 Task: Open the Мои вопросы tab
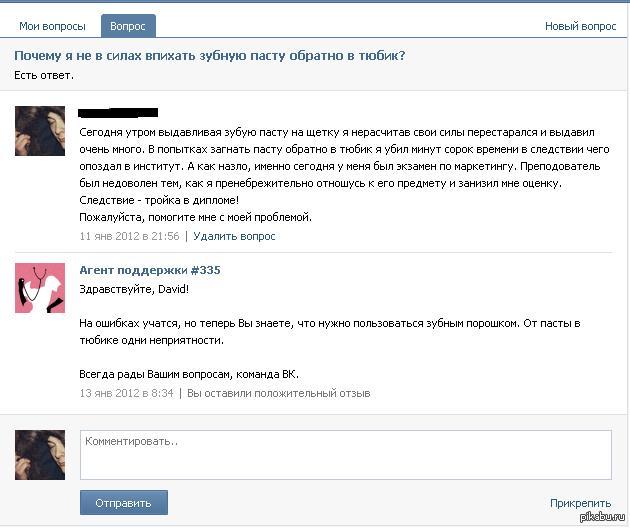[52, 27]
